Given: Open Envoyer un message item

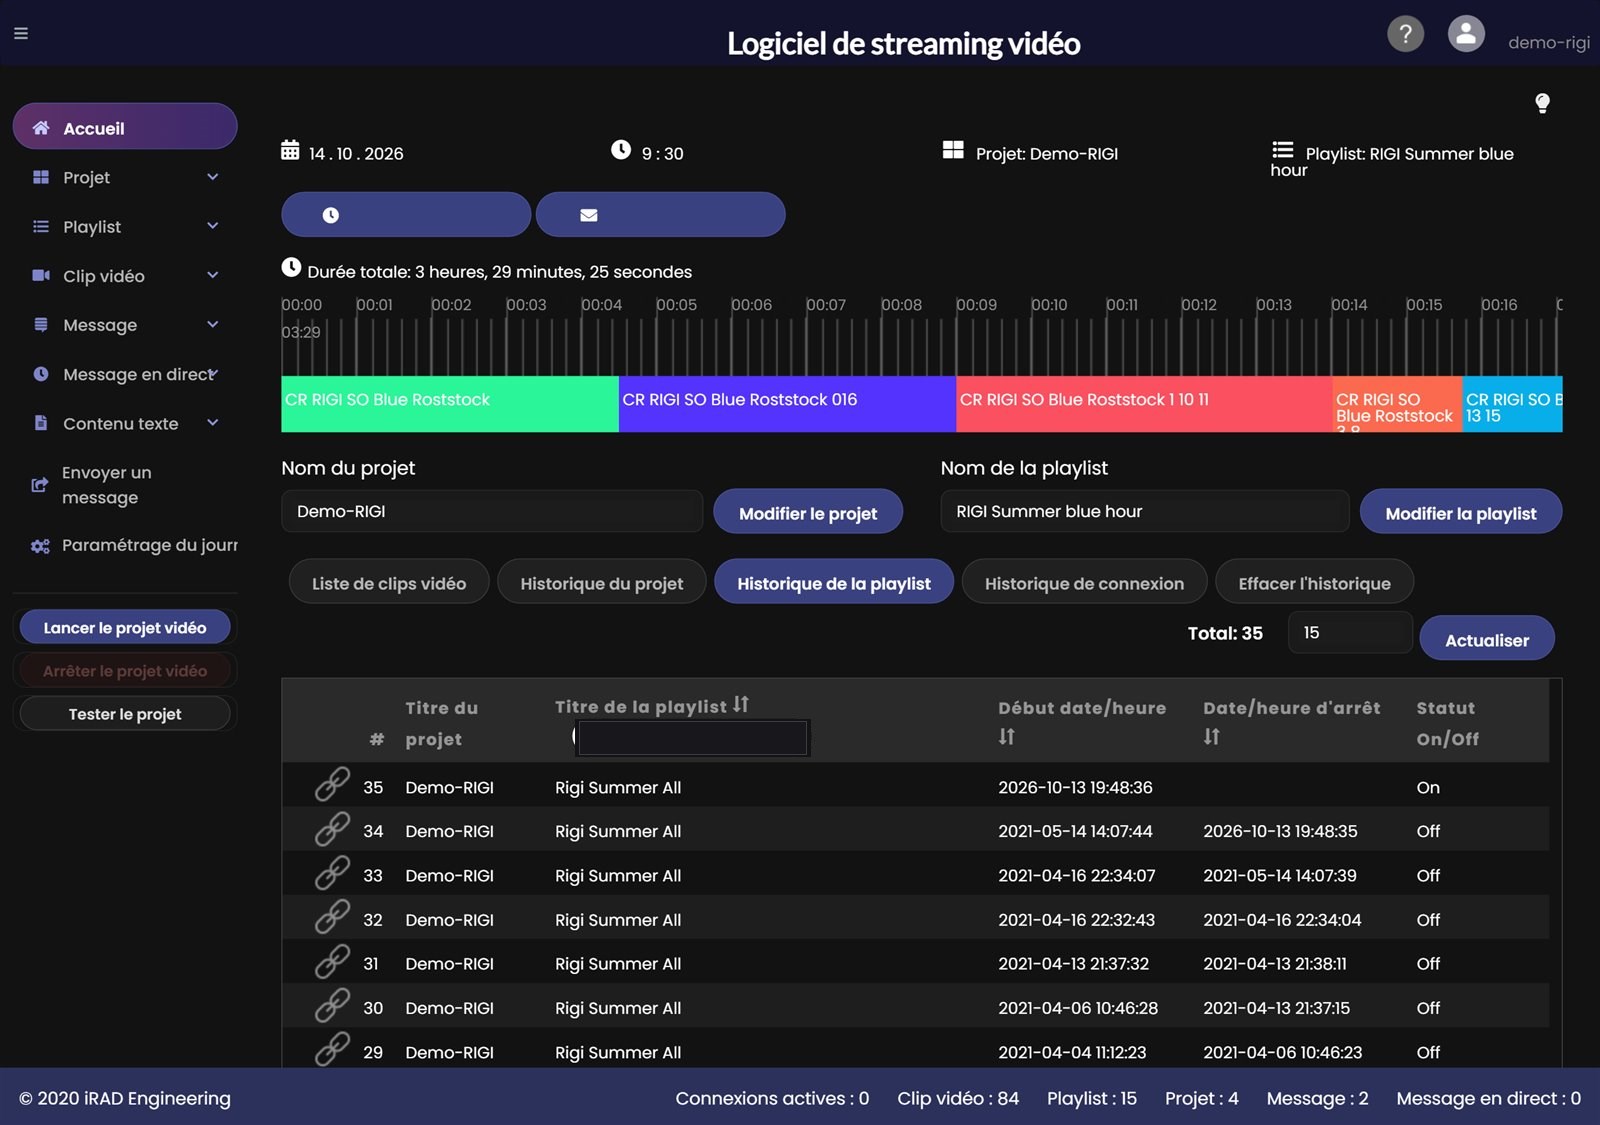Looking at the screenshot, I should point(125,485).
